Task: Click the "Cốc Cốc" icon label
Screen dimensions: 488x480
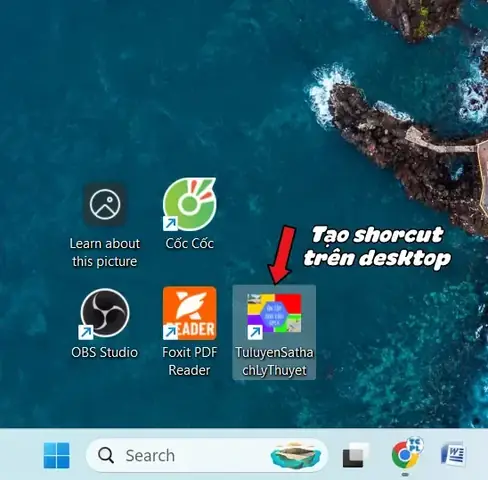Action: (x=190, y=244)
